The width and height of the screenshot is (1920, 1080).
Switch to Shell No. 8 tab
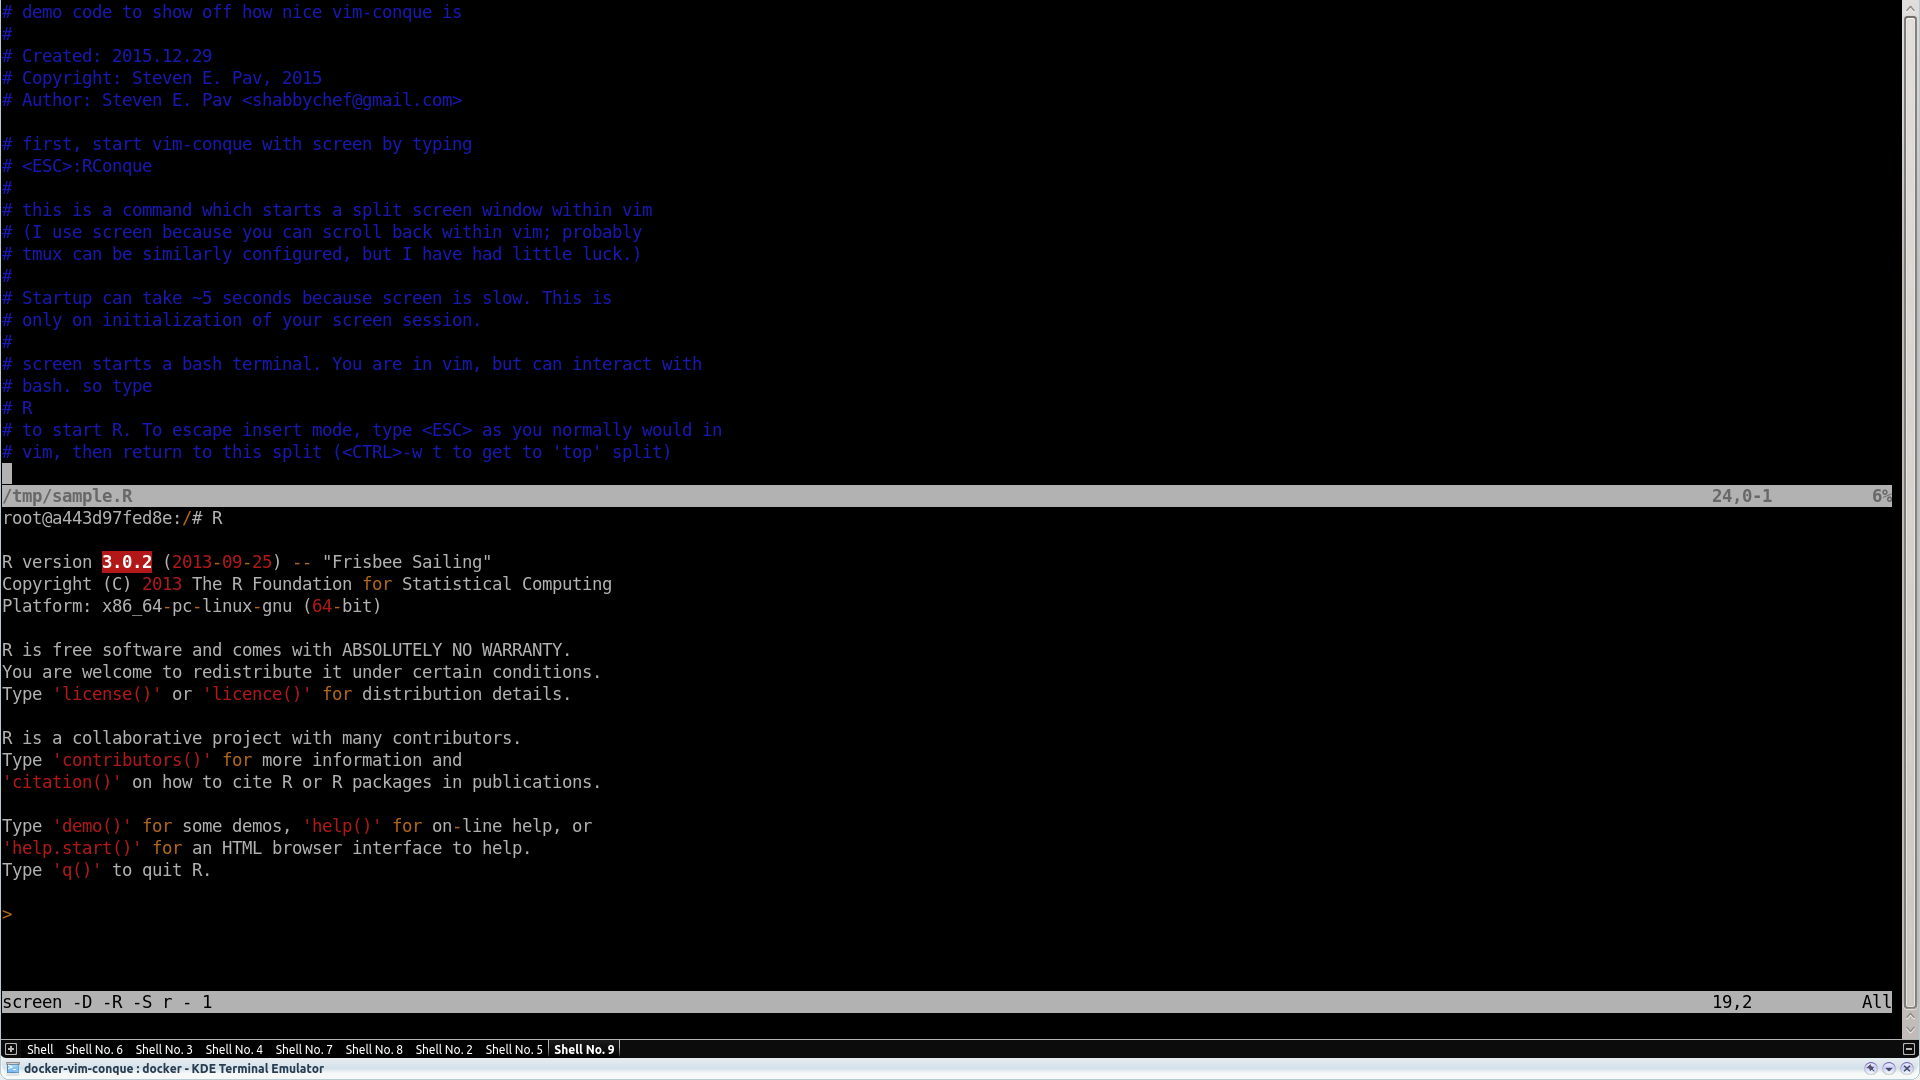click(x=374, y=1049)
